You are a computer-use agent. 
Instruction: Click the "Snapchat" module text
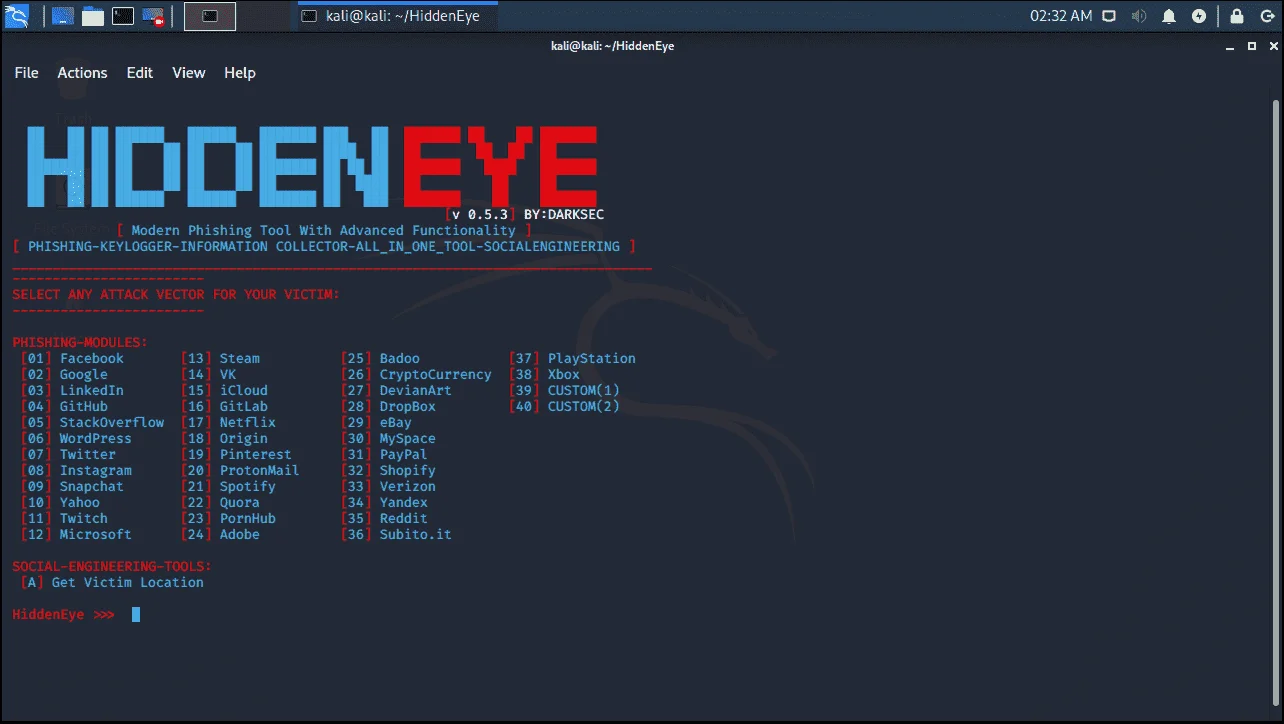92,487
